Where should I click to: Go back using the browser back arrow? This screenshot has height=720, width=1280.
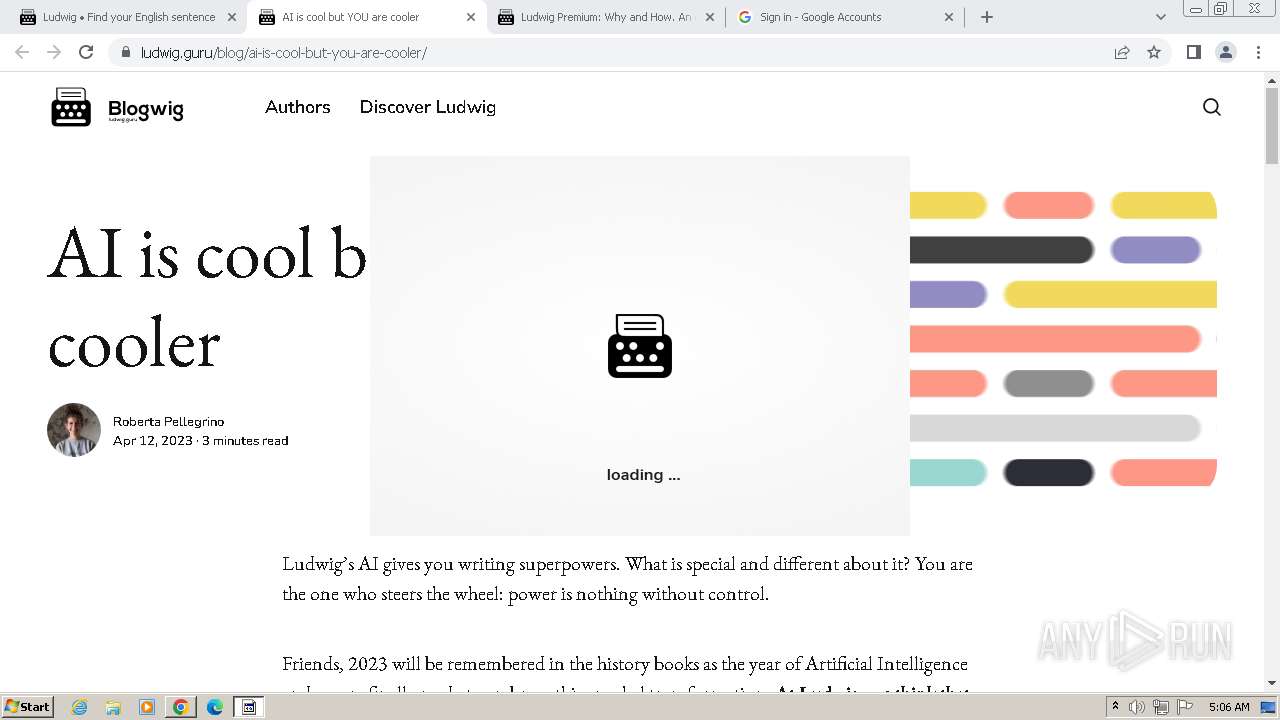point(22,52)
